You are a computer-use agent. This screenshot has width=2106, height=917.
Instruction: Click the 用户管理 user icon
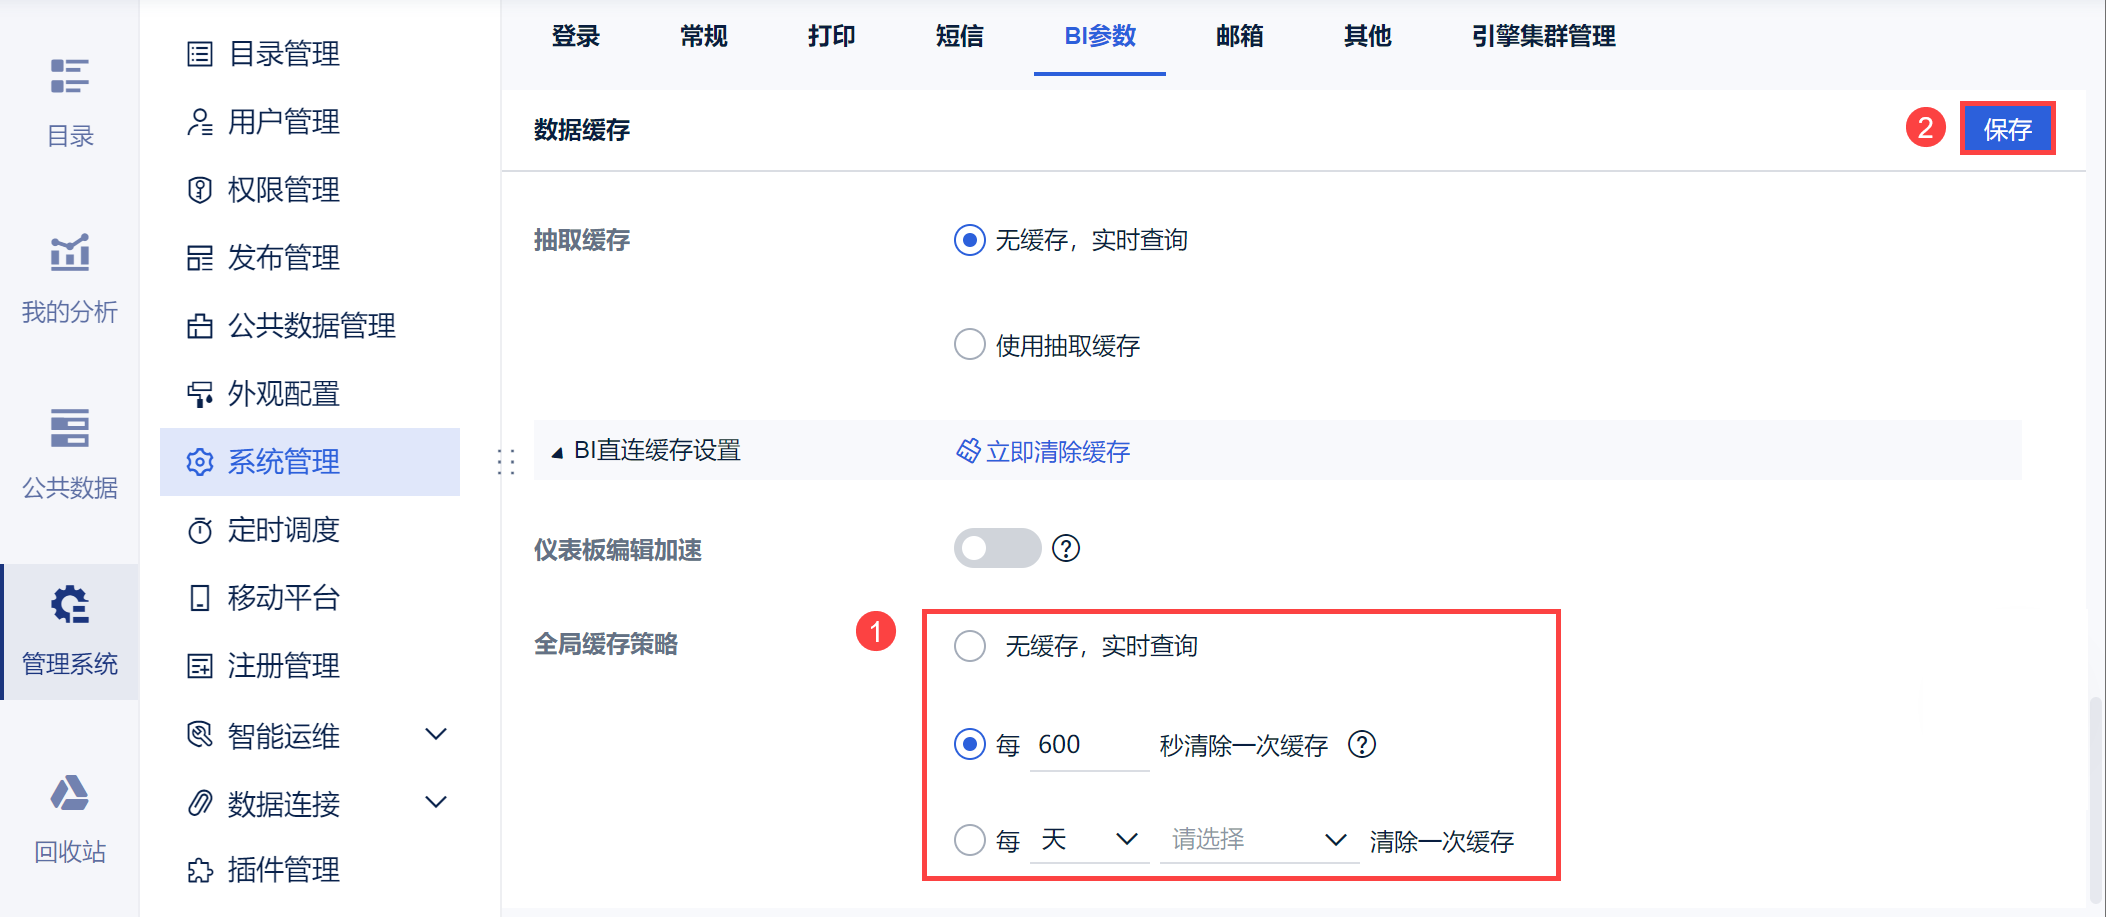click(200, 122)
